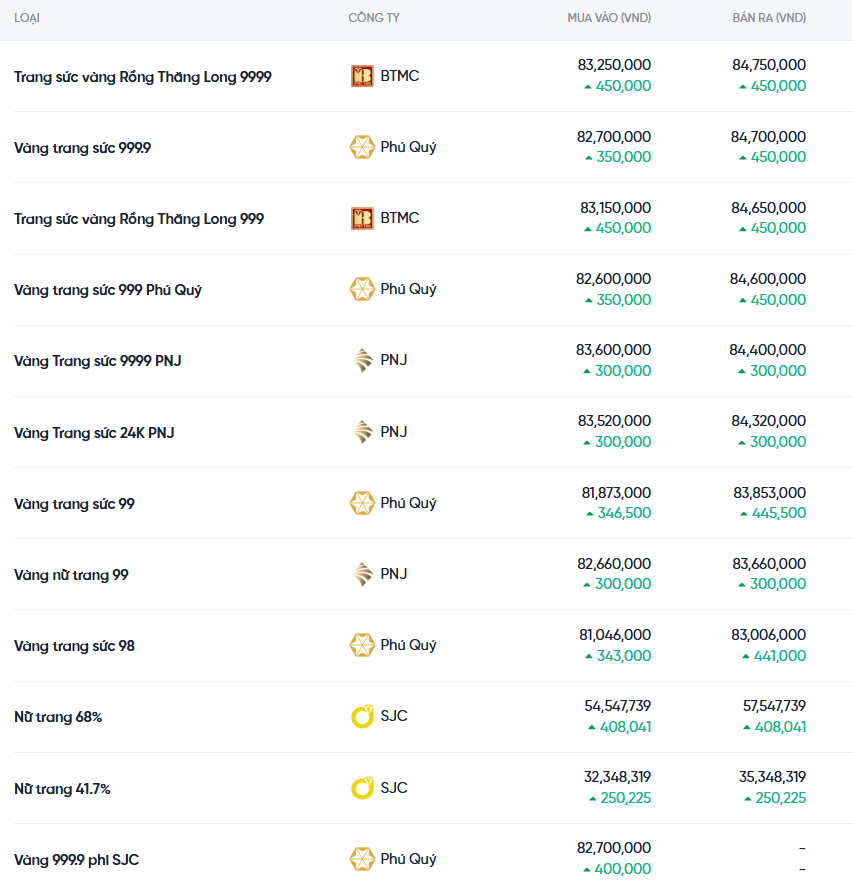Click the Phú Quý logo beside Vàng trang sức 999.9

tap(361, 147)
